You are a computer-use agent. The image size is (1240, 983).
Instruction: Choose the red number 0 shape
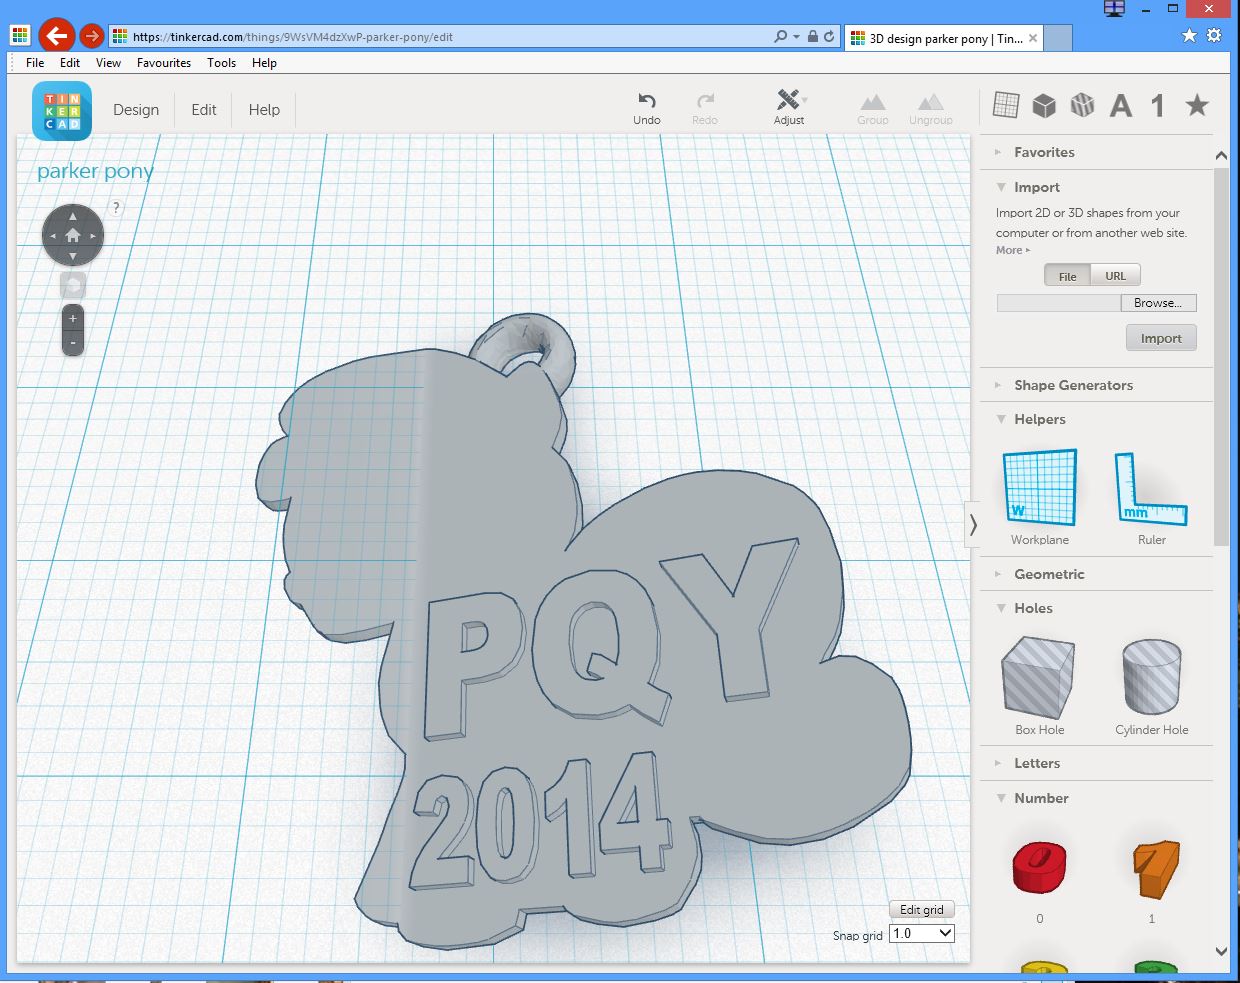tap(1040, 866)
